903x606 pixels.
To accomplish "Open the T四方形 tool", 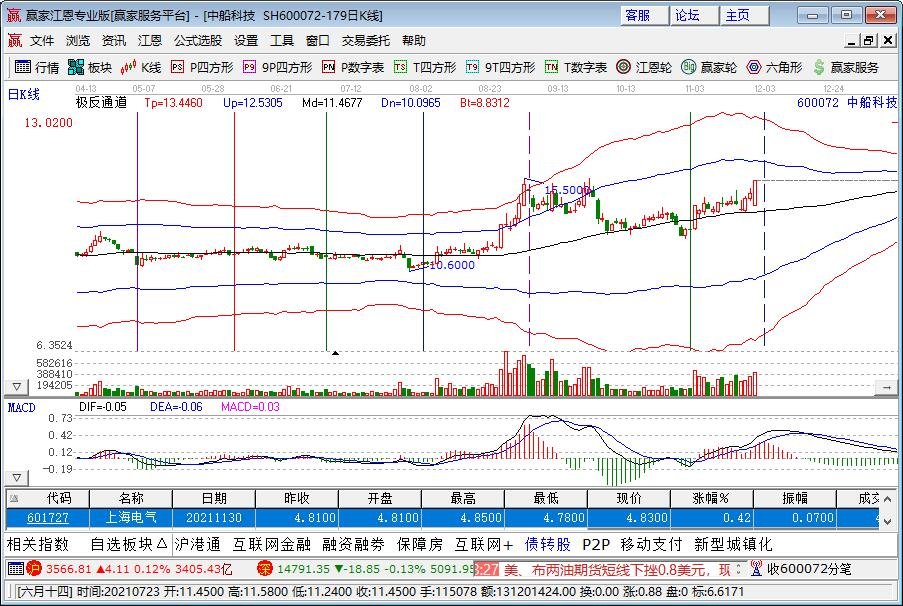I will pyautogui.click(x=425, y=67).
